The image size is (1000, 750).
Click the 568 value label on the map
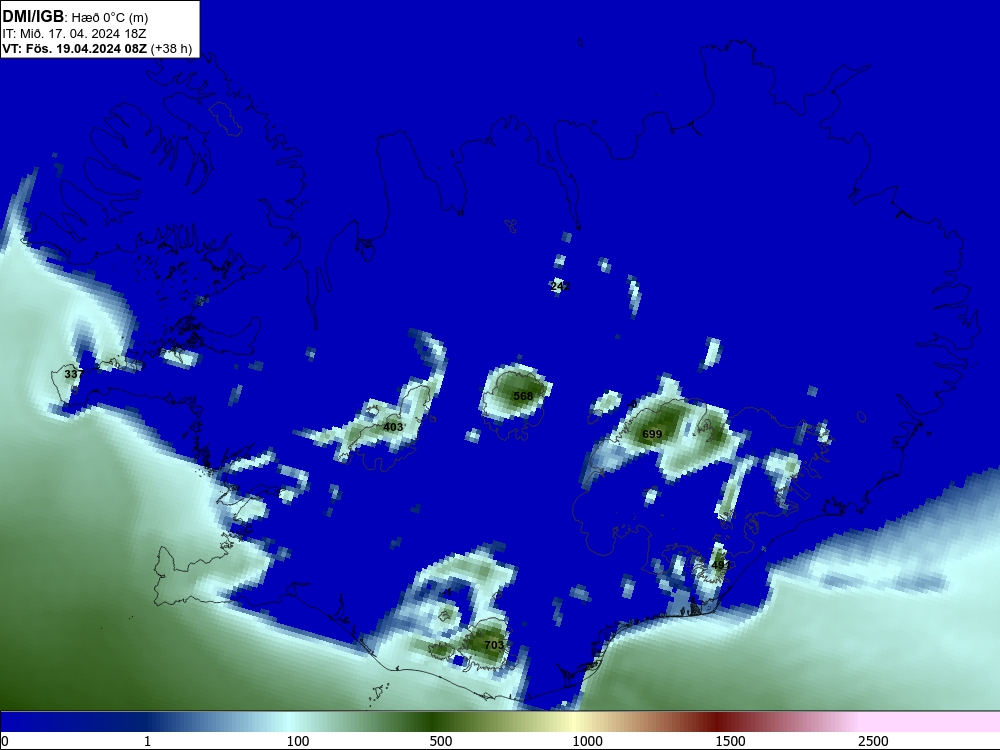click(x=523, y=396)
